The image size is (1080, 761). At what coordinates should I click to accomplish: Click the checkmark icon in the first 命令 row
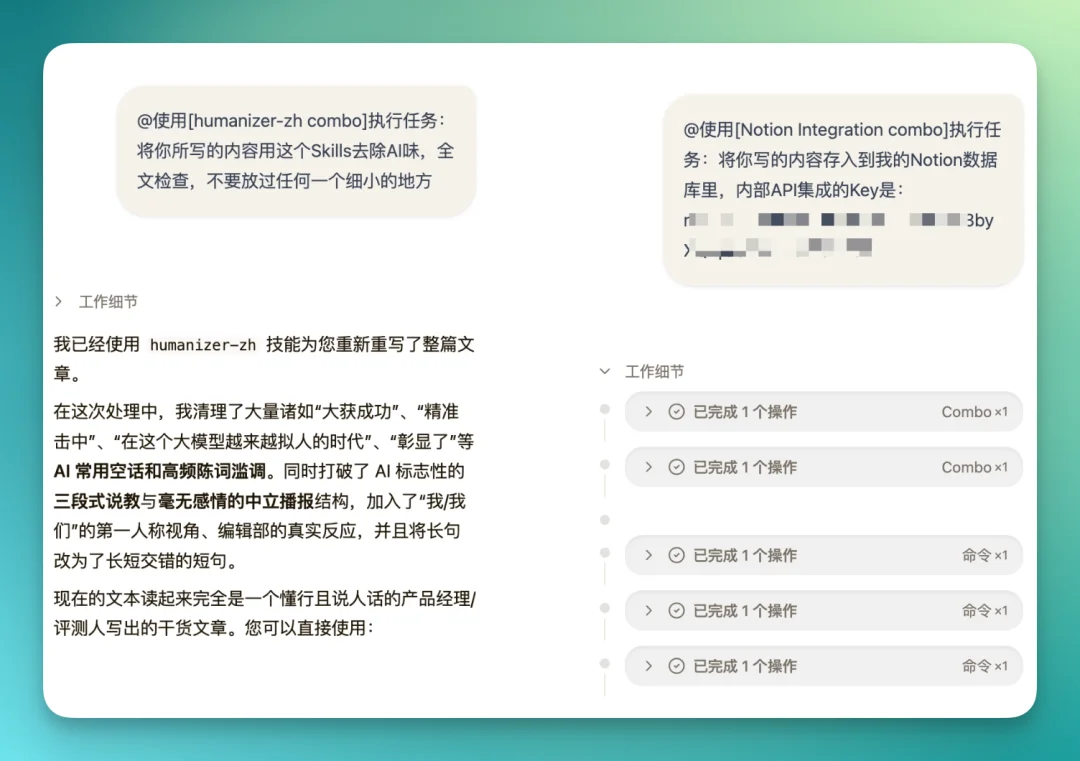pyautogui.click(x=675, y=555)
